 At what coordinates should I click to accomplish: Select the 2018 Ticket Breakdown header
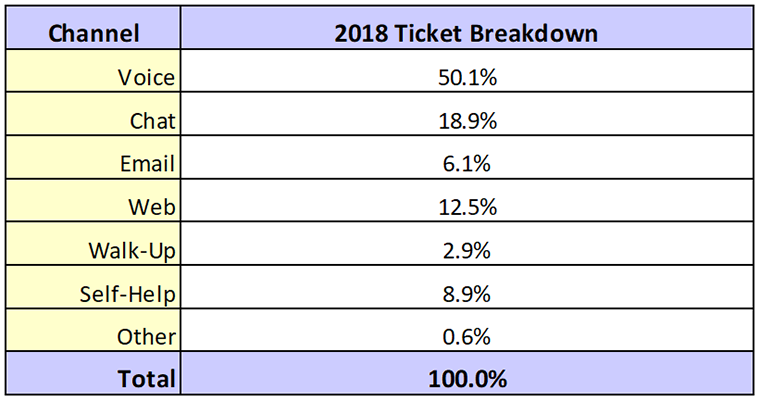pos(466,34)
